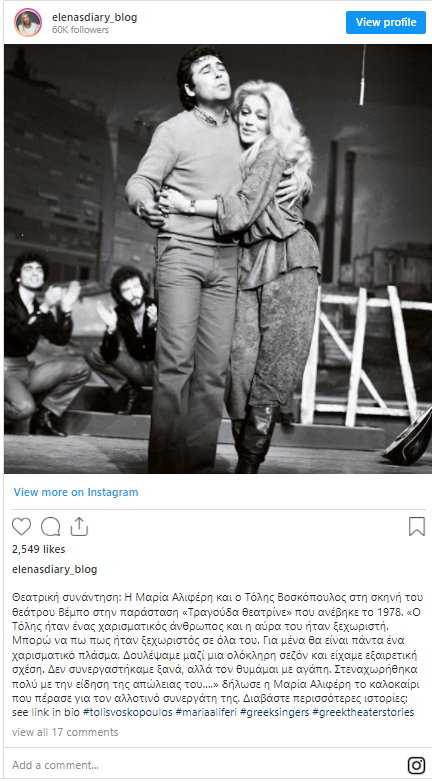The width and height of the screenshot is (432, 781).
Task: Open comments via the speech bubble icon
Action: pos(51,526)
